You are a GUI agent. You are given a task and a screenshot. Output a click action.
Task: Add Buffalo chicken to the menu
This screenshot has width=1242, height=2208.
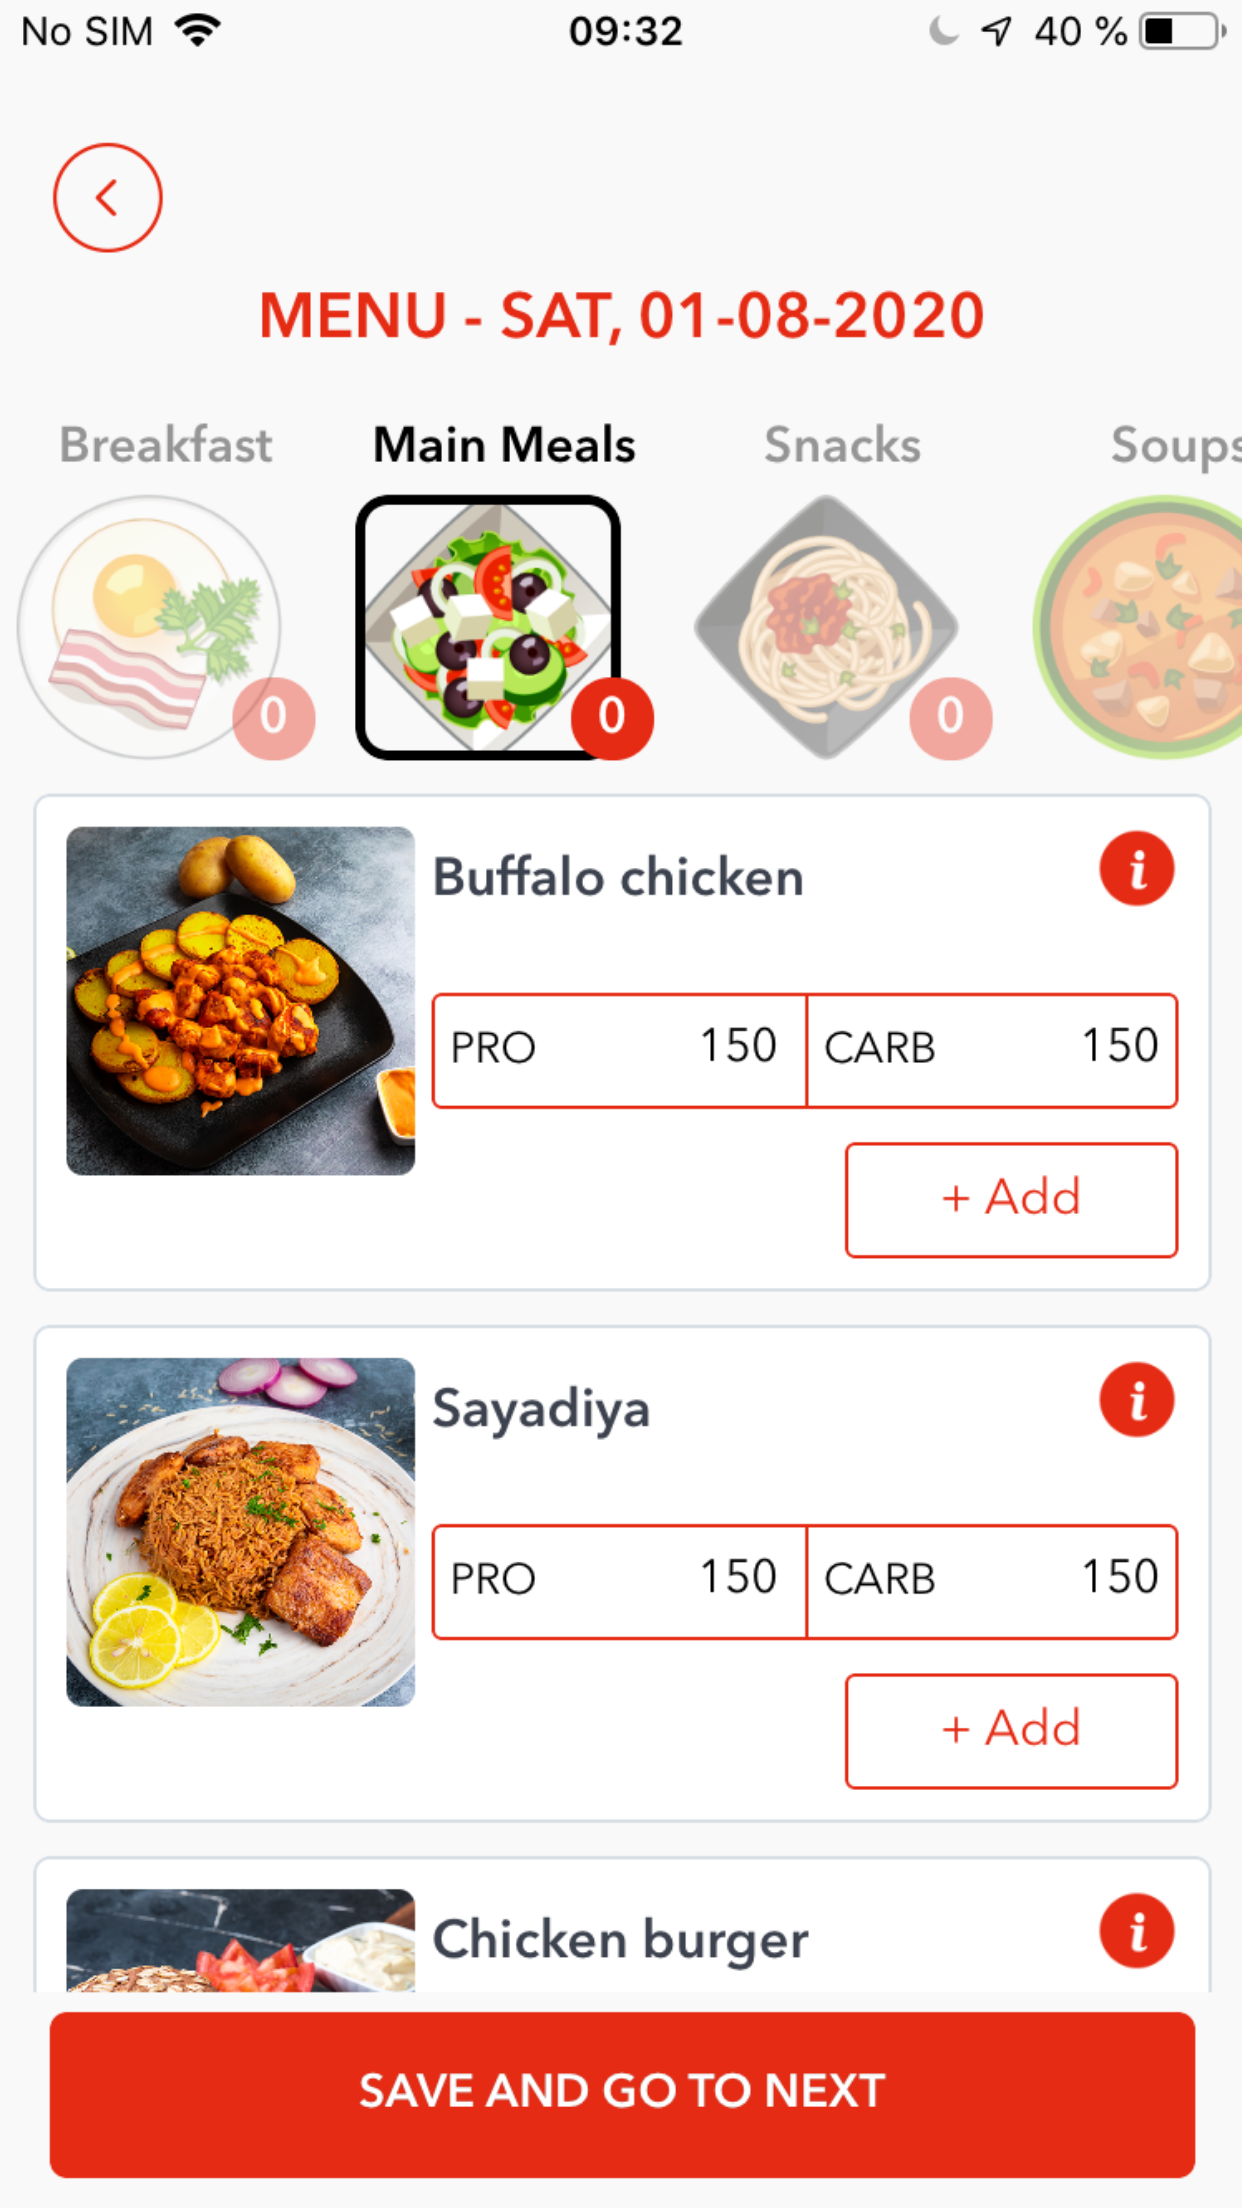pos(1011,1199)
